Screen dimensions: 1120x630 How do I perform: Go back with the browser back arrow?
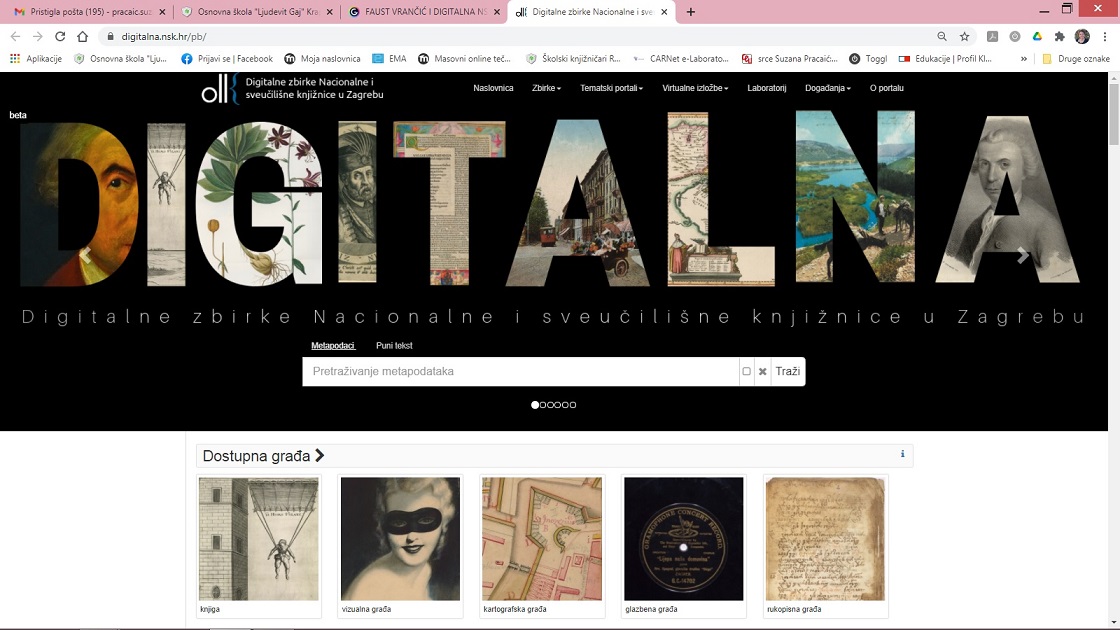[x=15, y=36]
